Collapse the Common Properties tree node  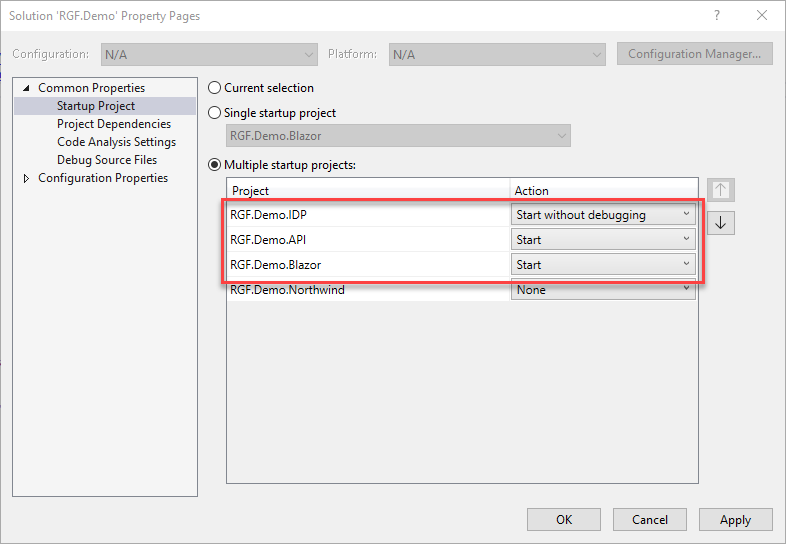coord(26,88)
